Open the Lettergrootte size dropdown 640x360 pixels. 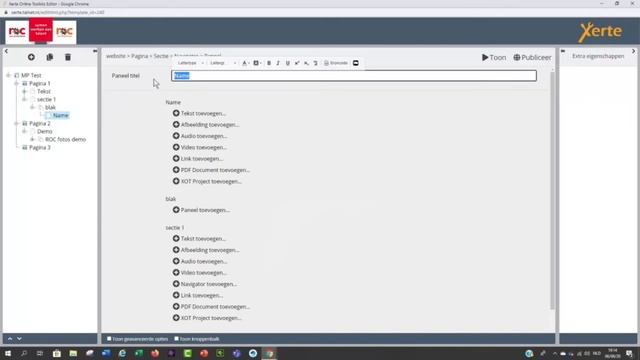[x=223, y=63]
